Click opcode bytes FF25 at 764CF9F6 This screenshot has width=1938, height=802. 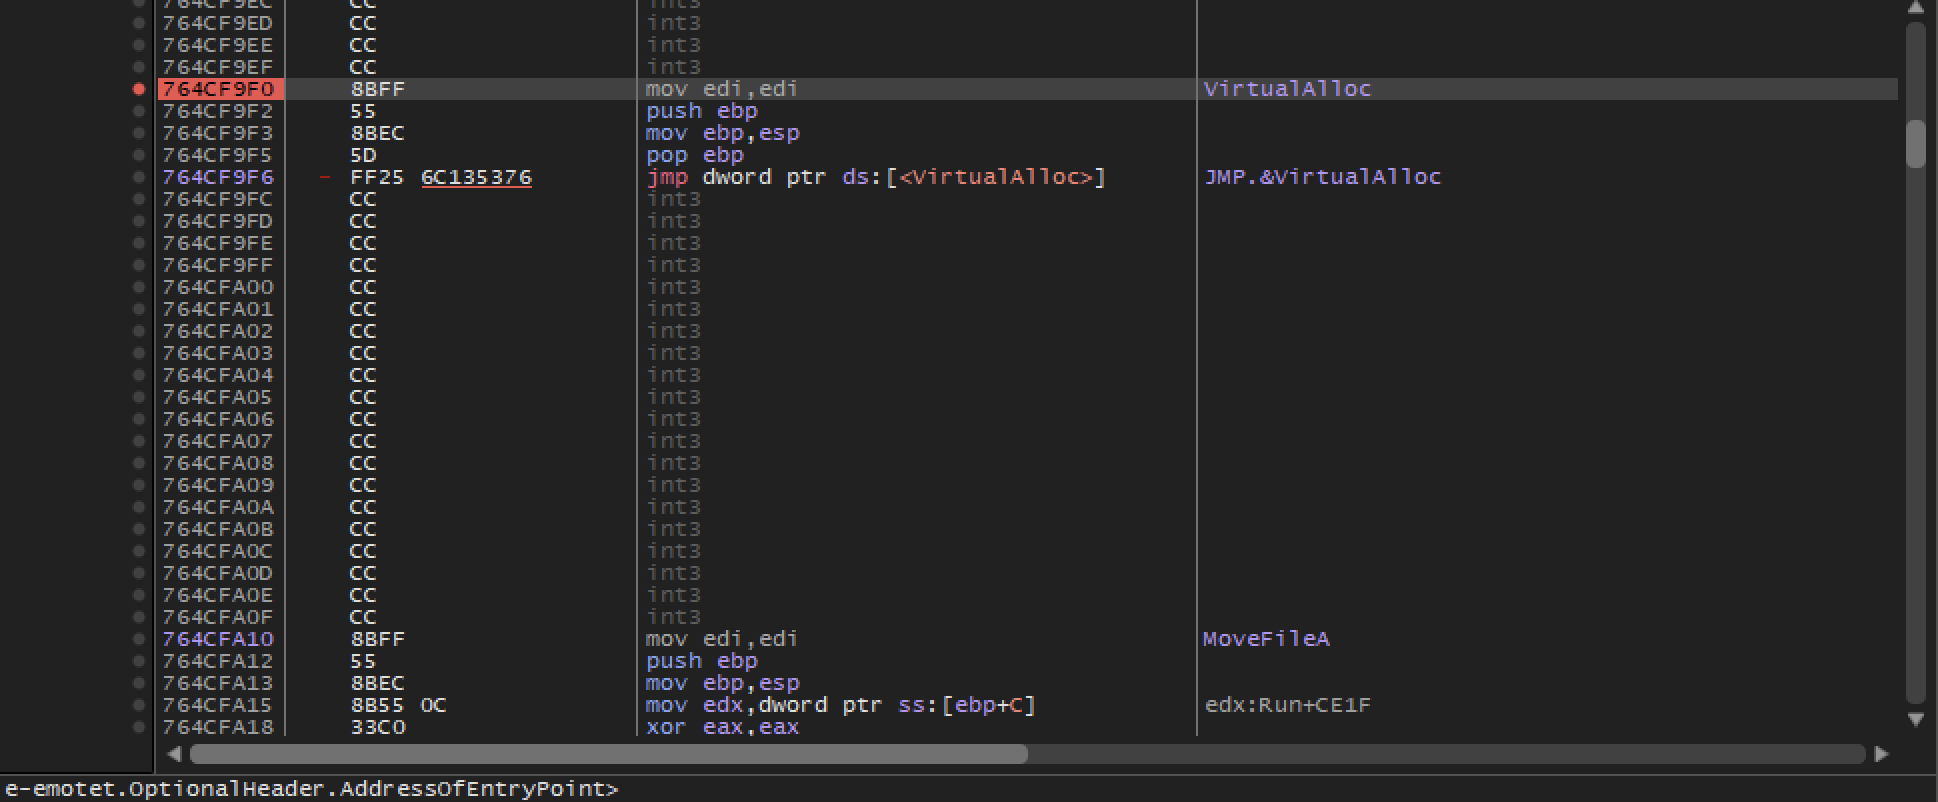pos(377,177)
